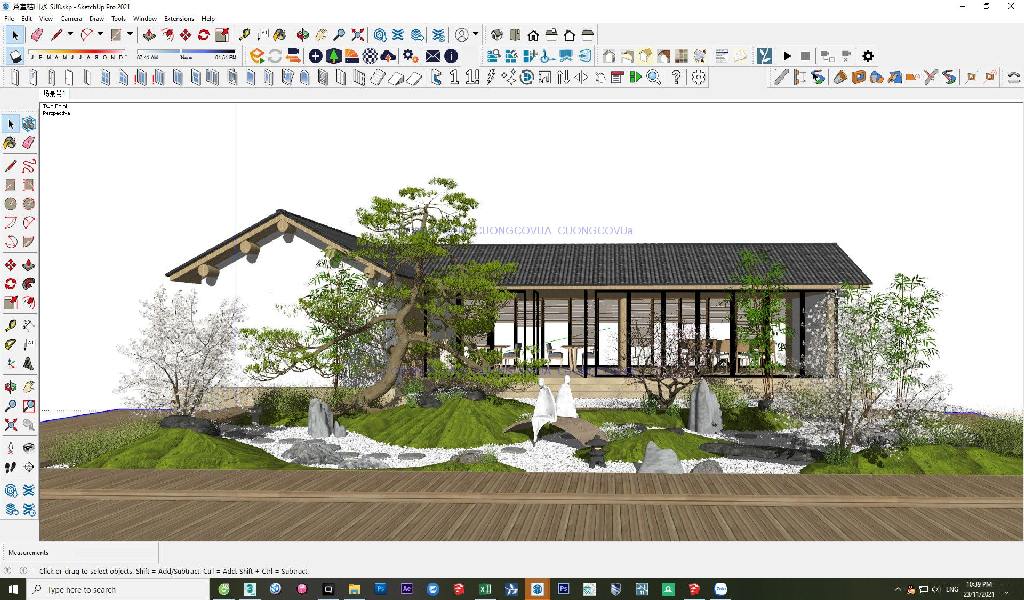This screenshot has width=1024, height=600.
Task: Open the user account dropdown arrow
Action: click(475, 34)
